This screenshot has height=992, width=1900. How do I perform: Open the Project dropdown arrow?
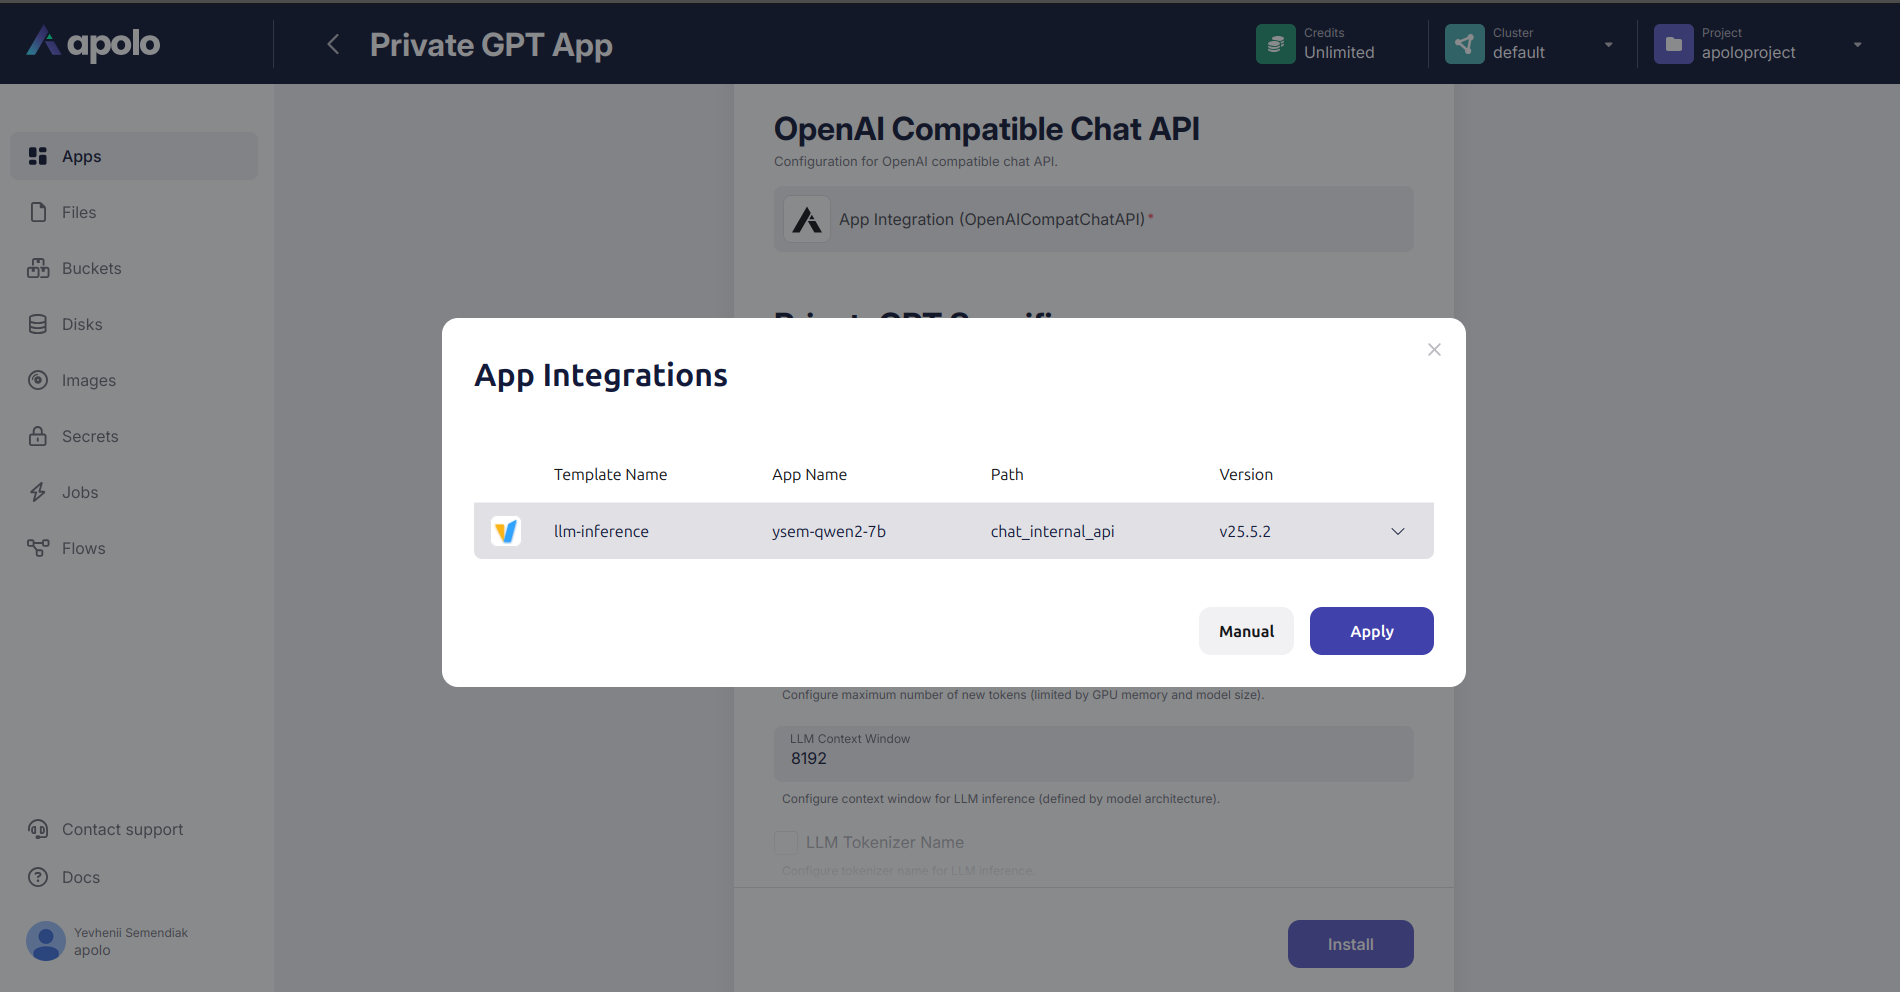[x=1857, y=45]
